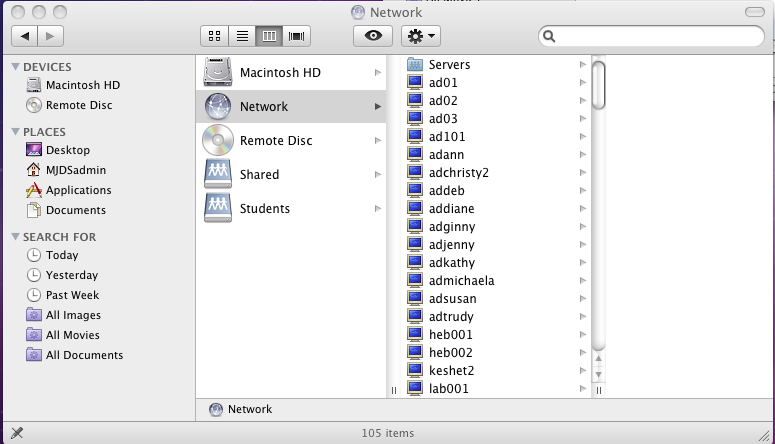775x444 pixels.
Task: Select the Shared volume
Action: [x=291, y=175]
